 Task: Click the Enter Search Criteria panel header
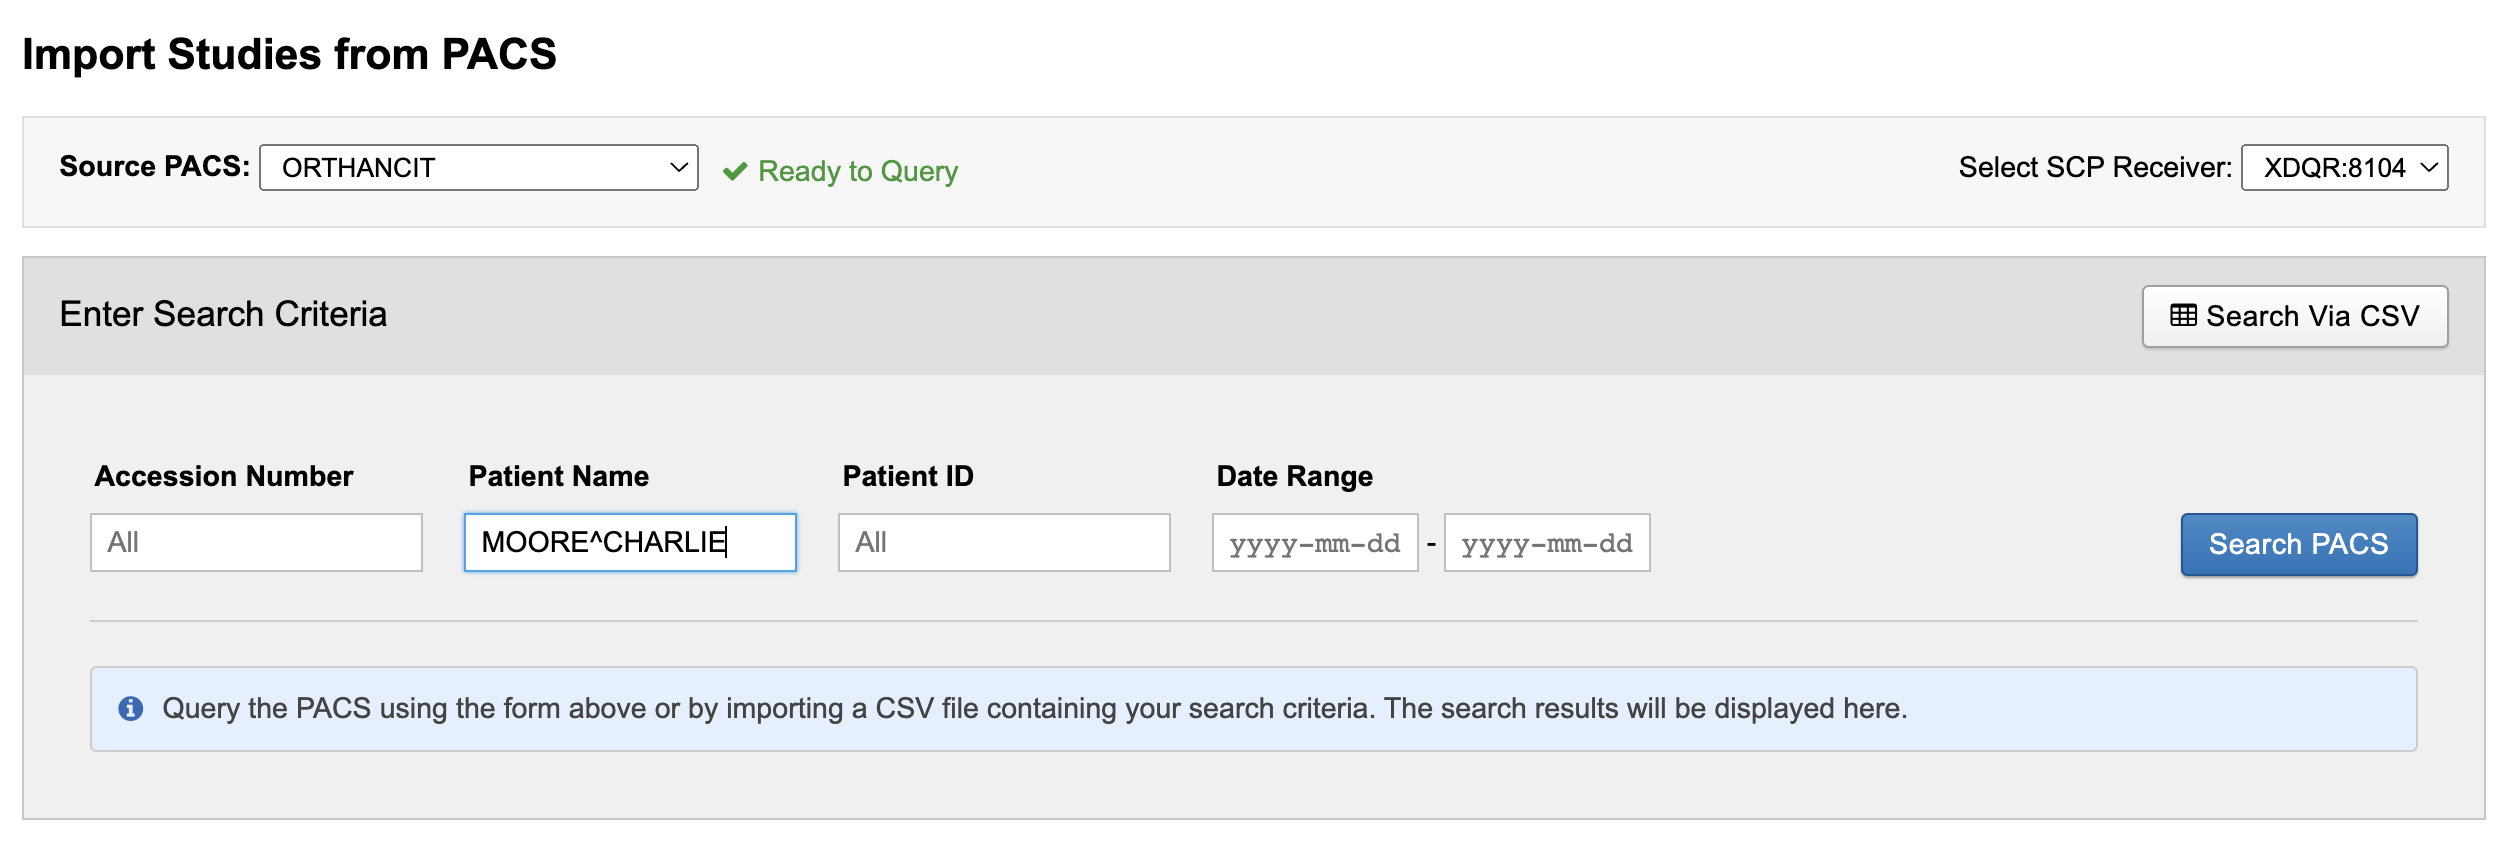223,315
